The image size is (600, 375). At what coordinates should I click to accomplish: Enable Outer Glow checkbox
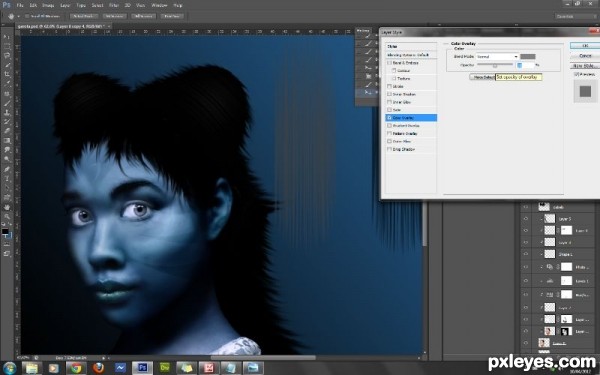pyautogui.click(x=390, y=142)
